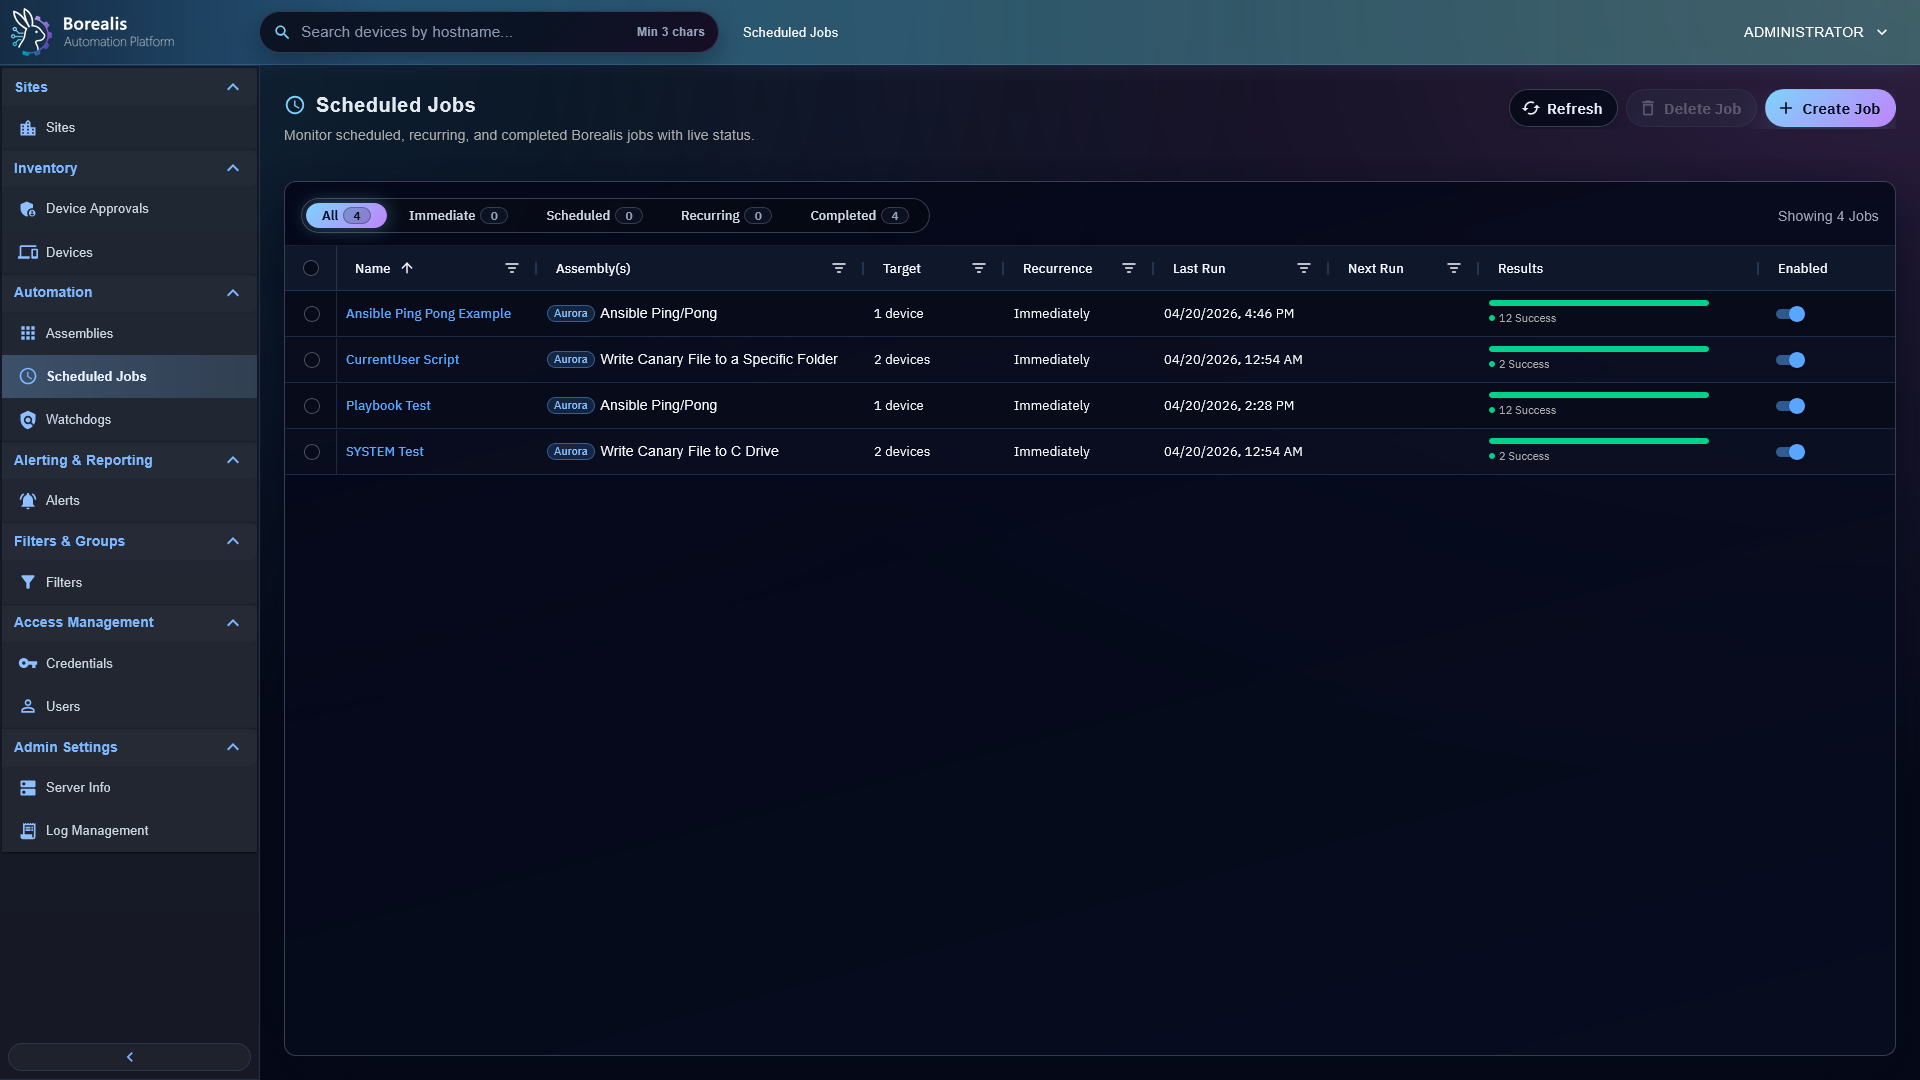The height and width of the screenshot is (1080, 1920).
Task: Open the SYSTEM Test job link
Action: point(384,452)
